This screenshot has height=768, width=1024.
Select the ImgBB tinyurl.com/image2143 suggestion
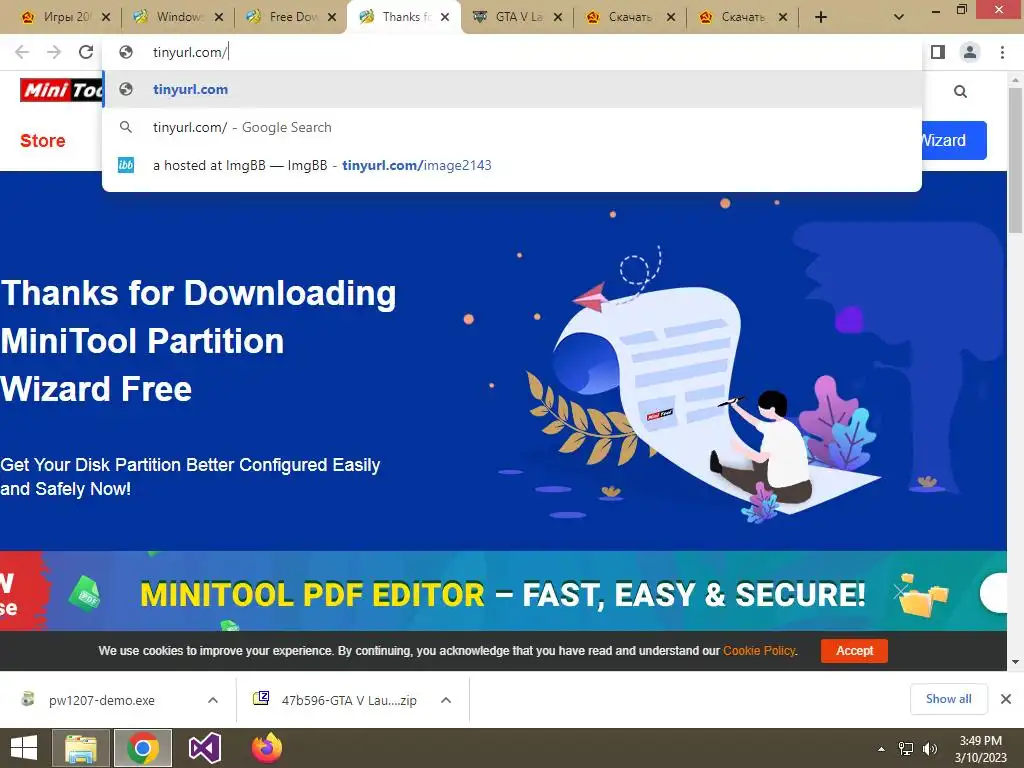click(x=512, y=165)
